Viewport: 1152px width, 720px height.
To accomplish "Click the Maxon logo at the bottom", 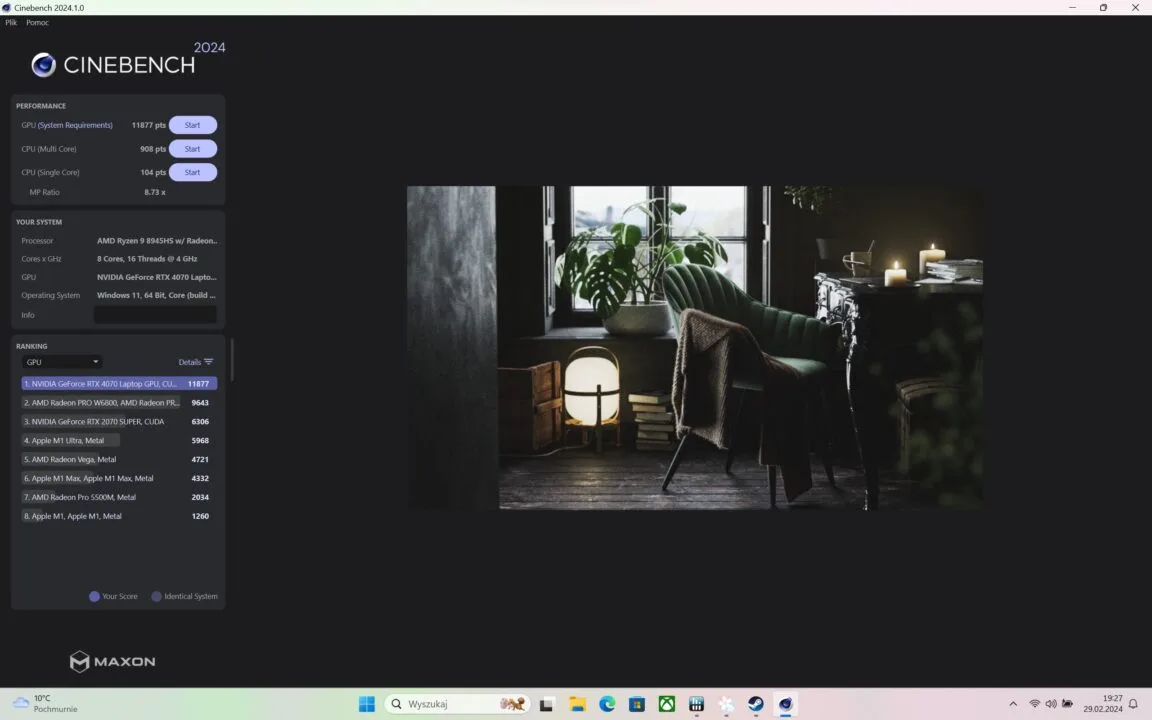I will pyautogui.click(x=112, y=661).
